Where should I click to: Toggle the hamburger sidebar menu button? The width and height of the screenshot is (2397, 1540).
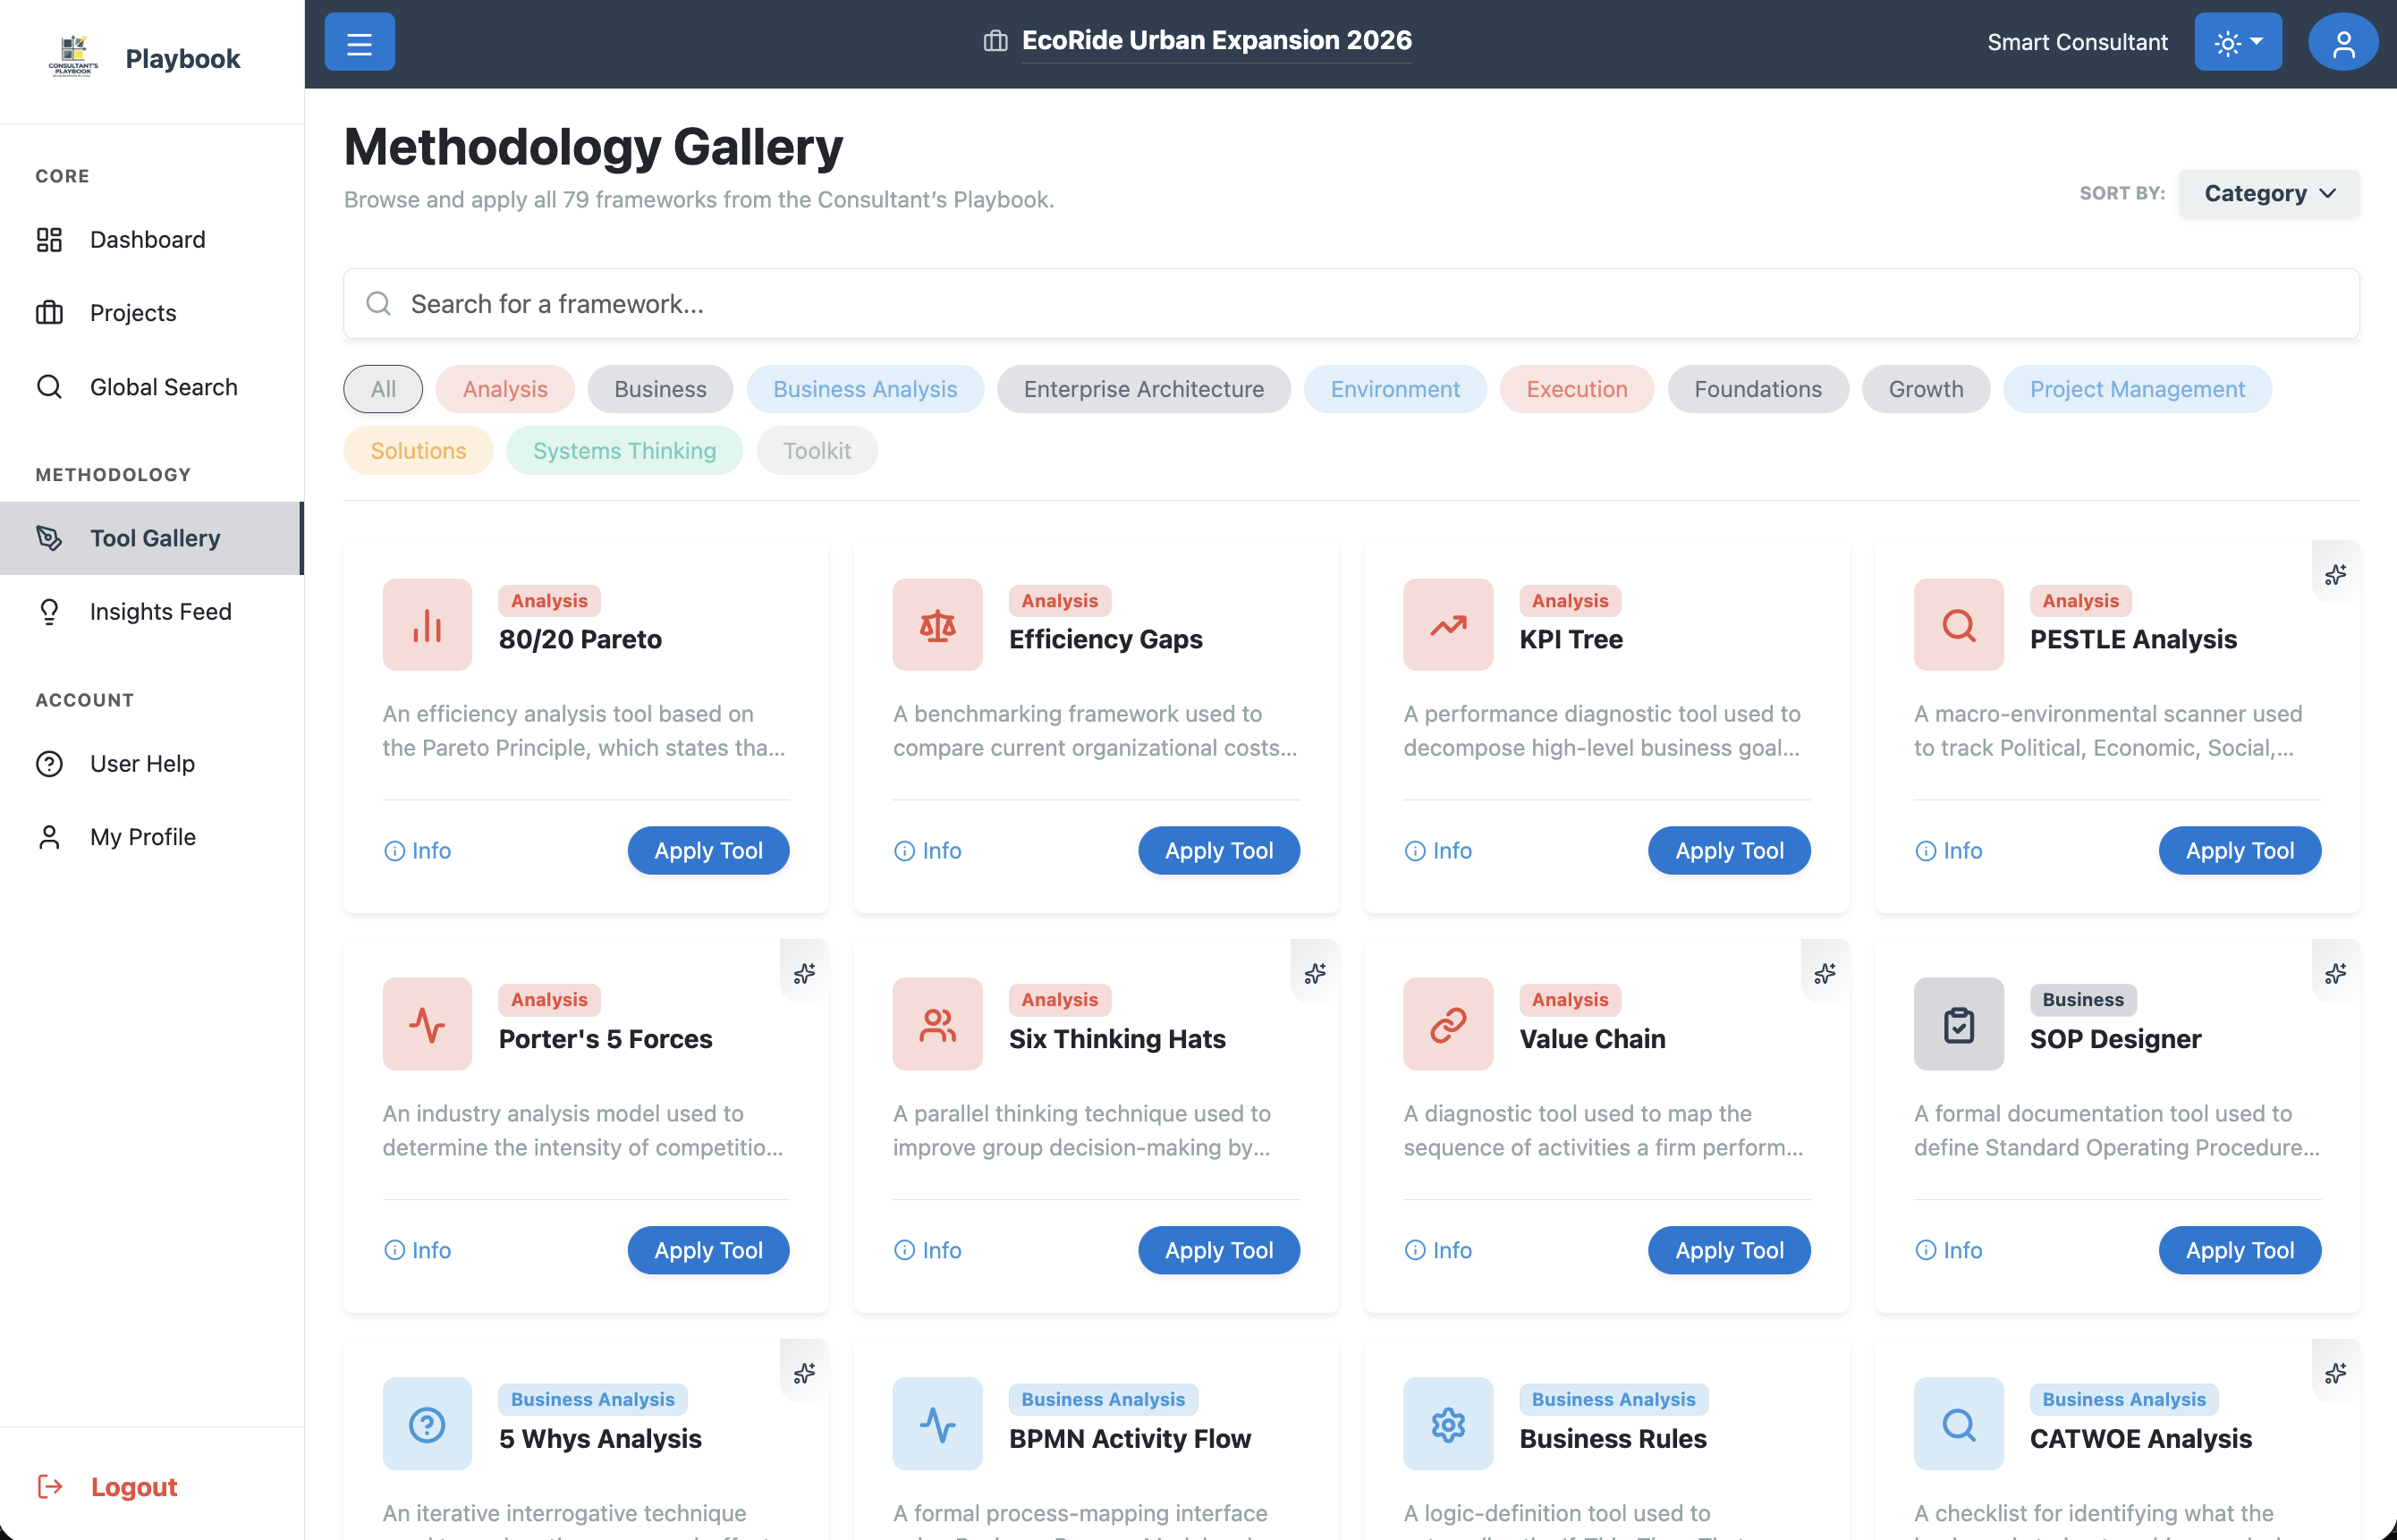click(359, 43)
